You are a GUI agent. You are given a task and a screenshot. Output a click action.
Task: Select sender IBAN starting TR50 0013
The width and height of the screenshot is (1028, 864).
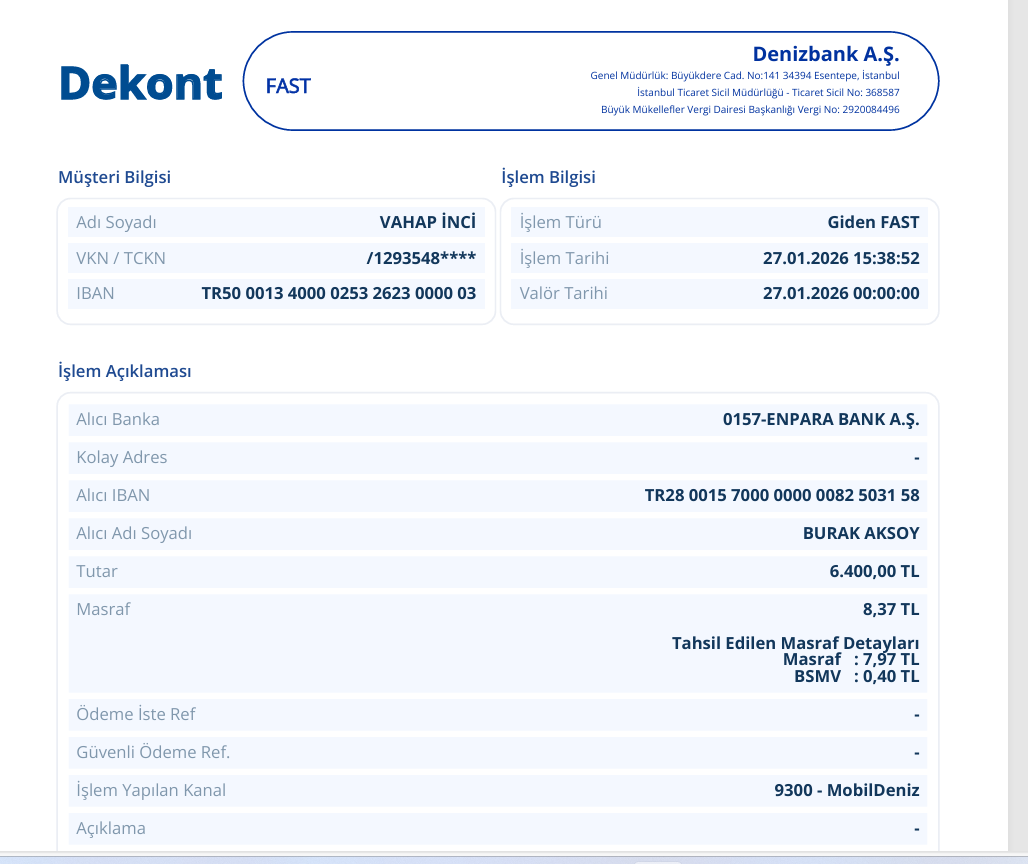click(x=338, y=293)
